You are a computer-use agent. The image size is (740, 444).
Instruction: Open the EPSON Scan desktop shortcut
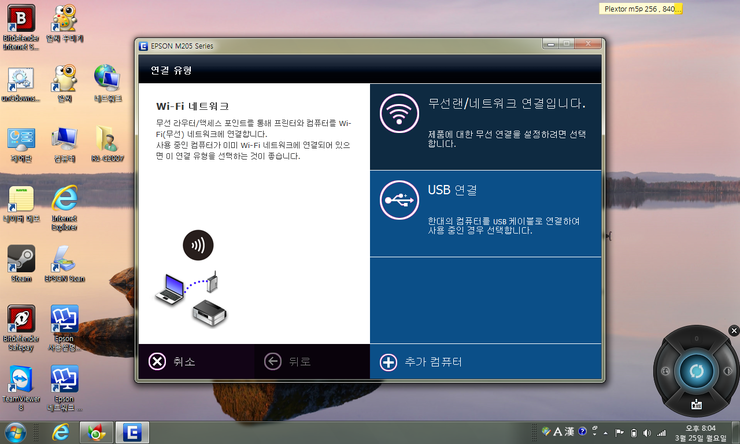[65, 262]
